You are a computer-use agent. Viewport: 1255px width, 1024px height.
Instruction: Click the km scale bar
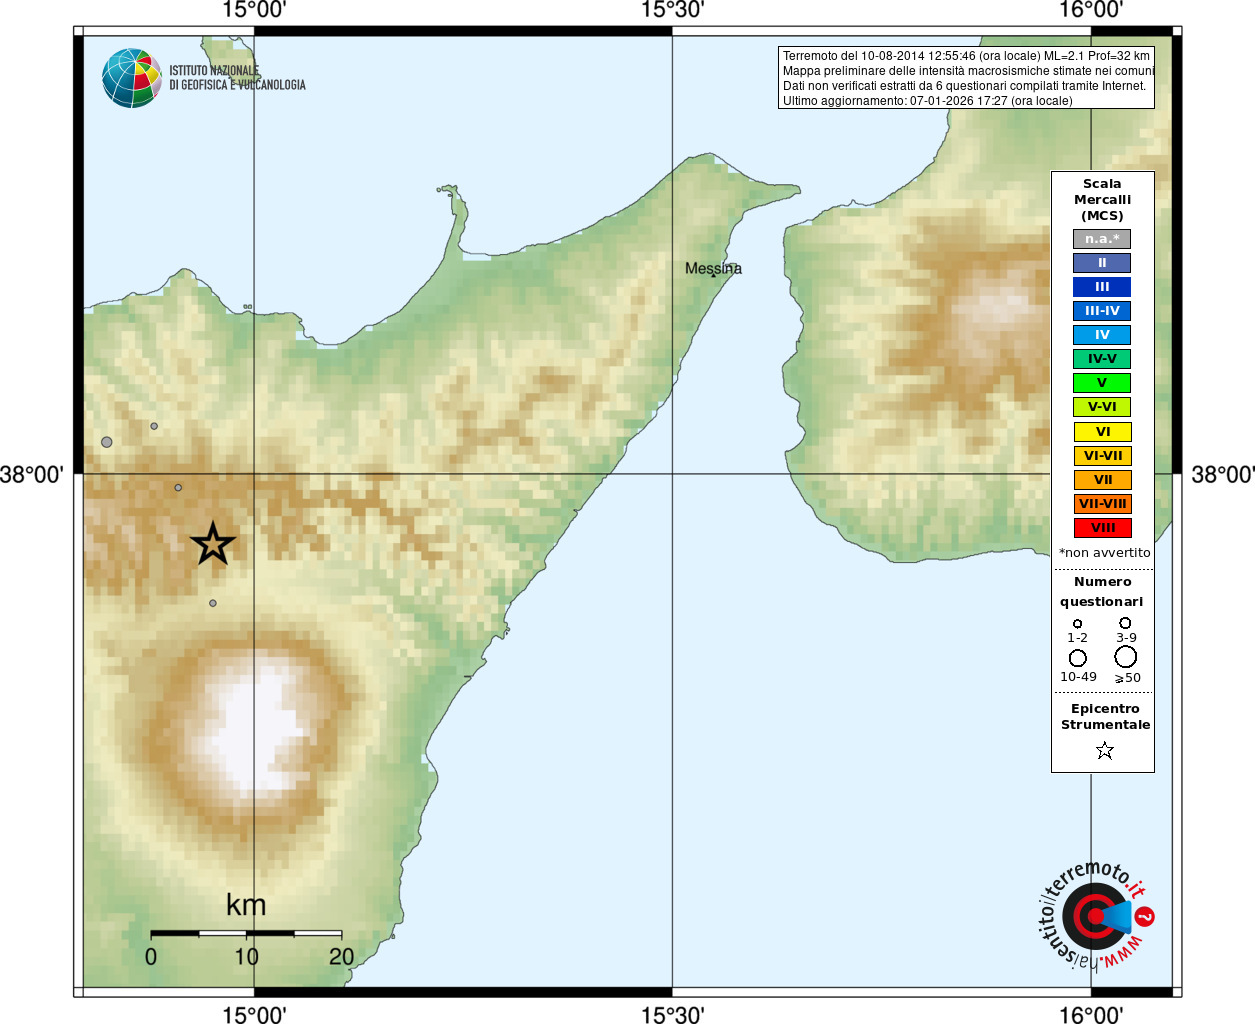coord(246,933)
